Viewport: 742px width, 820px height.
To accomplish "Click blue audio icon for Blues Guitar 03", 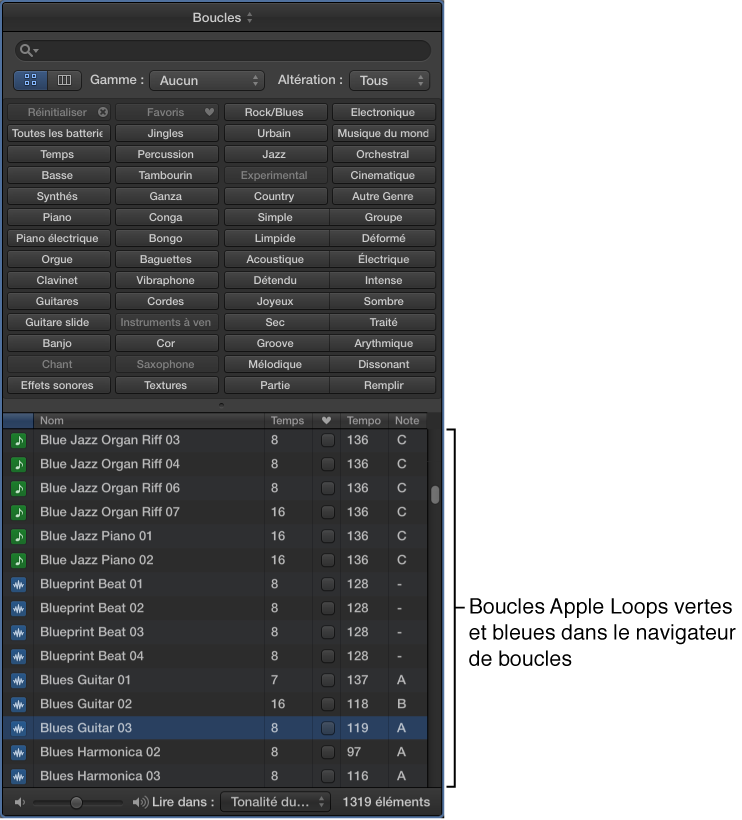I will click(19, 728).
